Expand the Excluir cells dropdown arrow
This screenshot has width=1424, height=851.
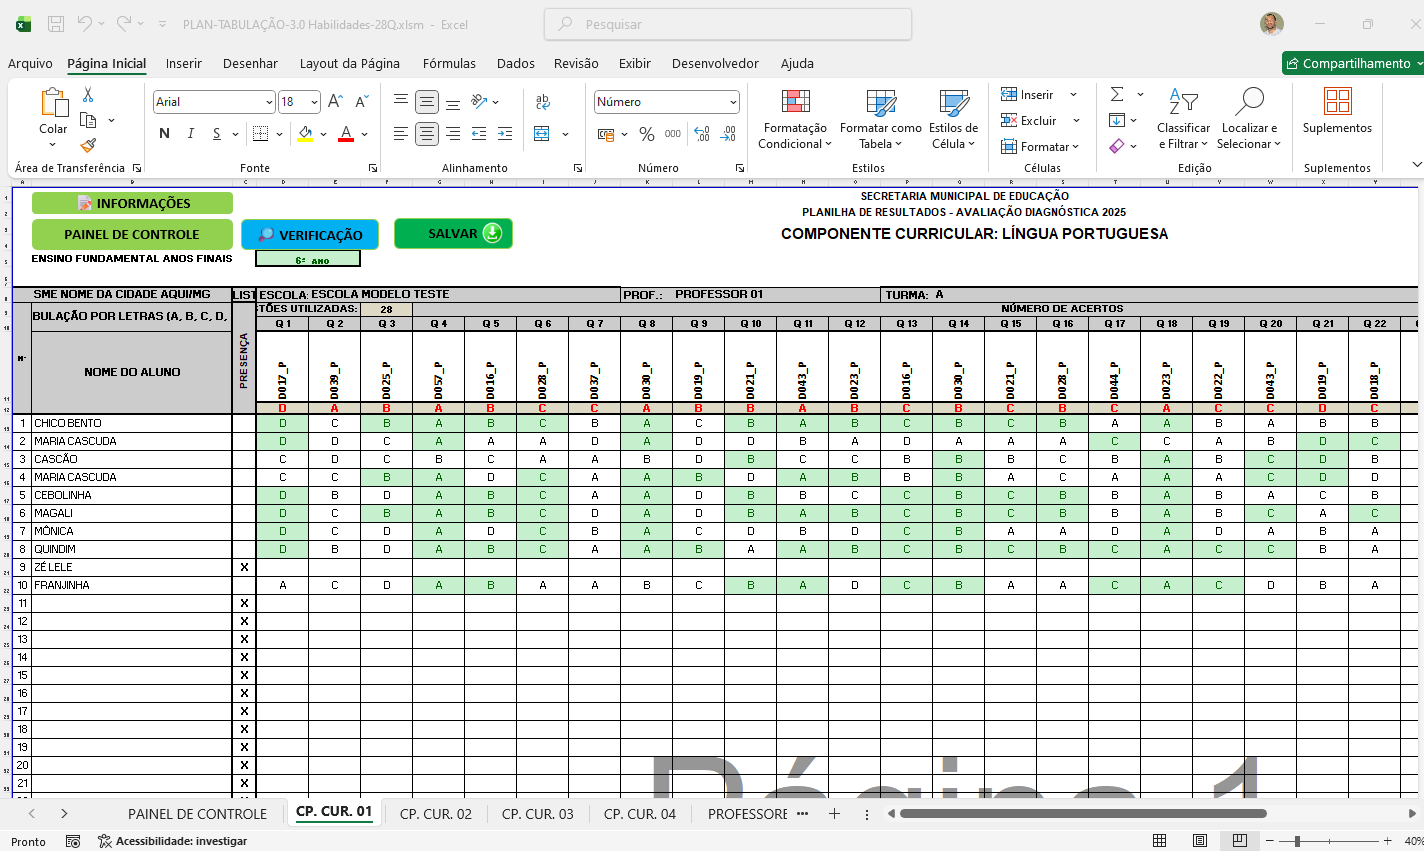pos(1076,121)
